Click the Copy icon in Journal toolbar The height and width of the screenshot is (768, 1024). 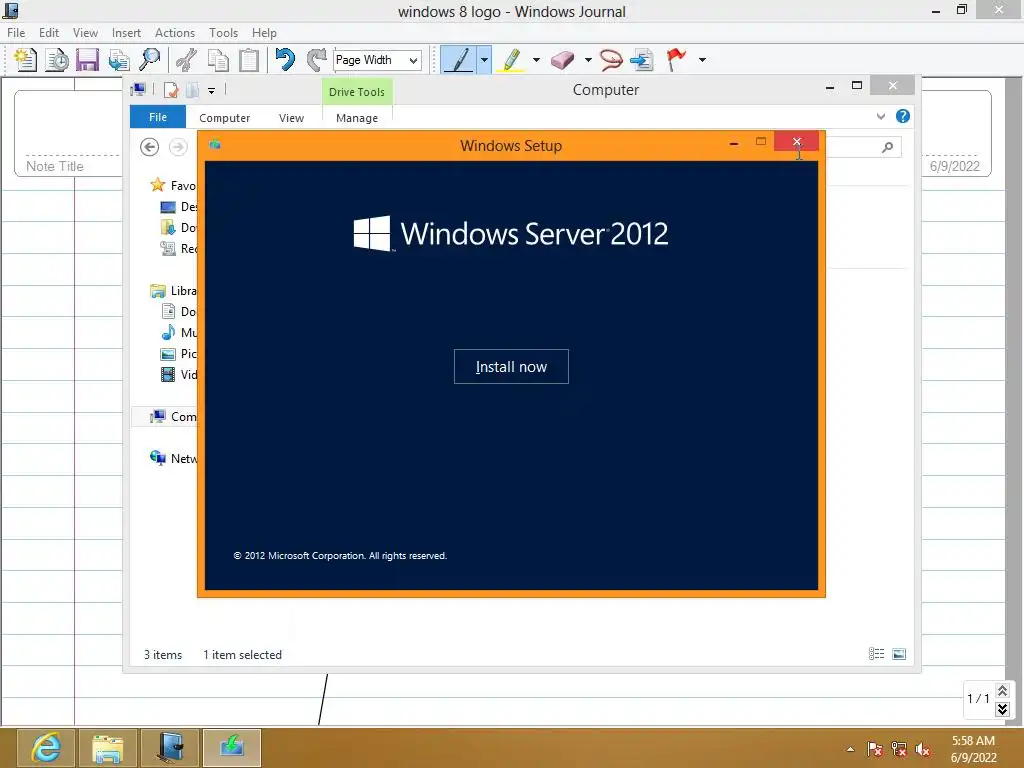coord(217,60)
